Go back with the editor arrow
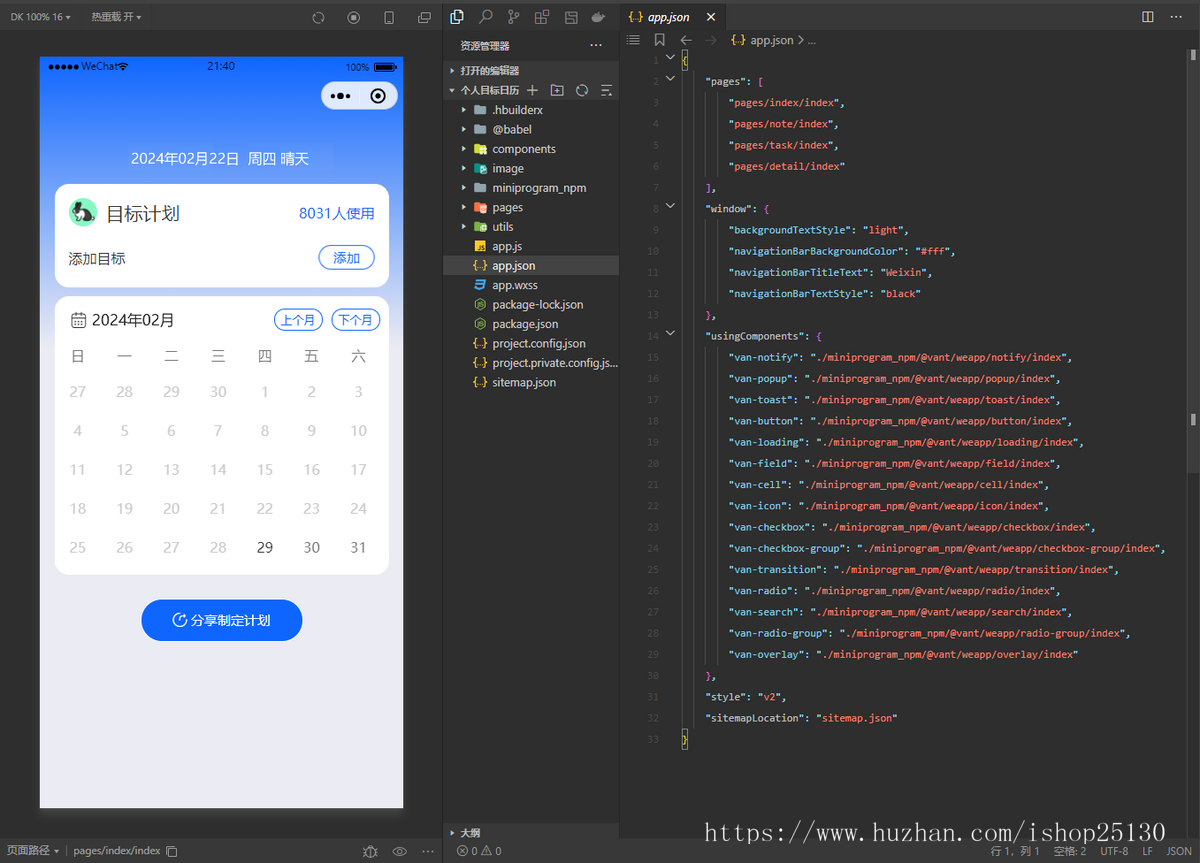This screenshot has width=1200, height=863. click(x=685, y=40)
